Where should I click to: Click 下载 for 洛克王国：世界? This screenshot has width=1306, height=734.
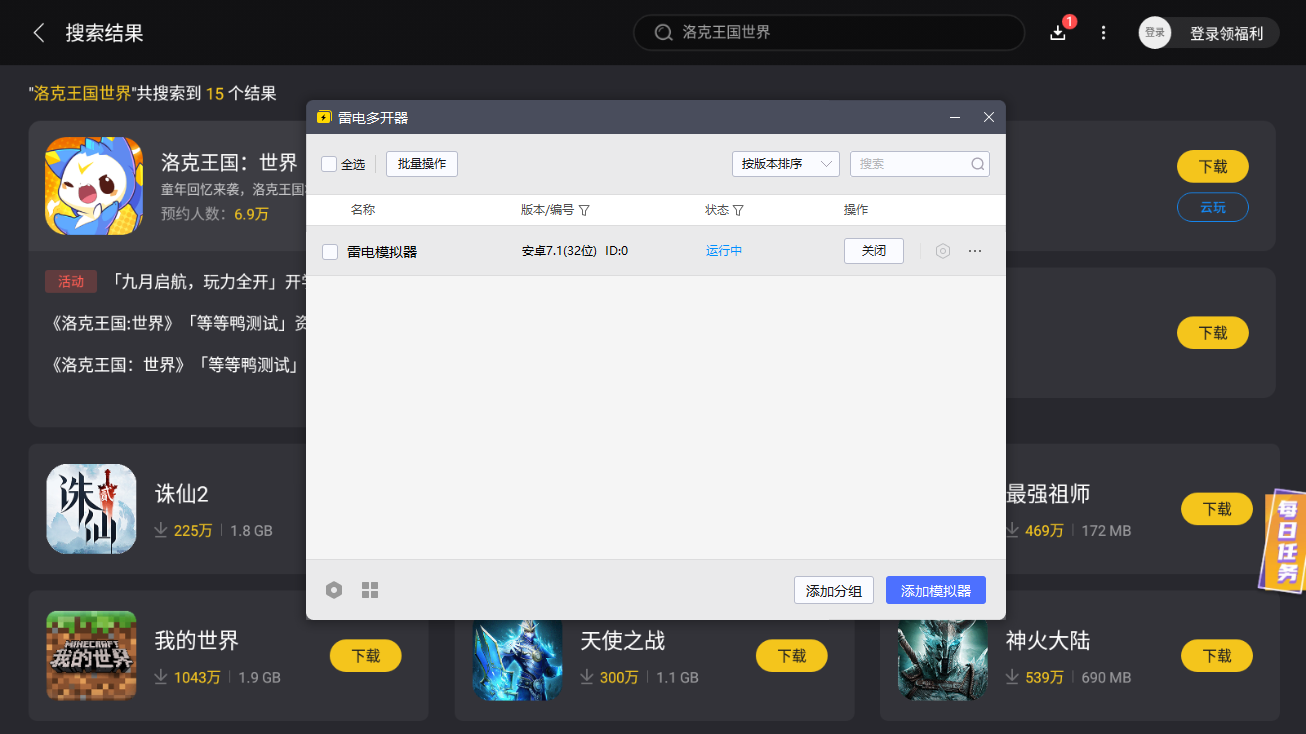(1213, 166)
